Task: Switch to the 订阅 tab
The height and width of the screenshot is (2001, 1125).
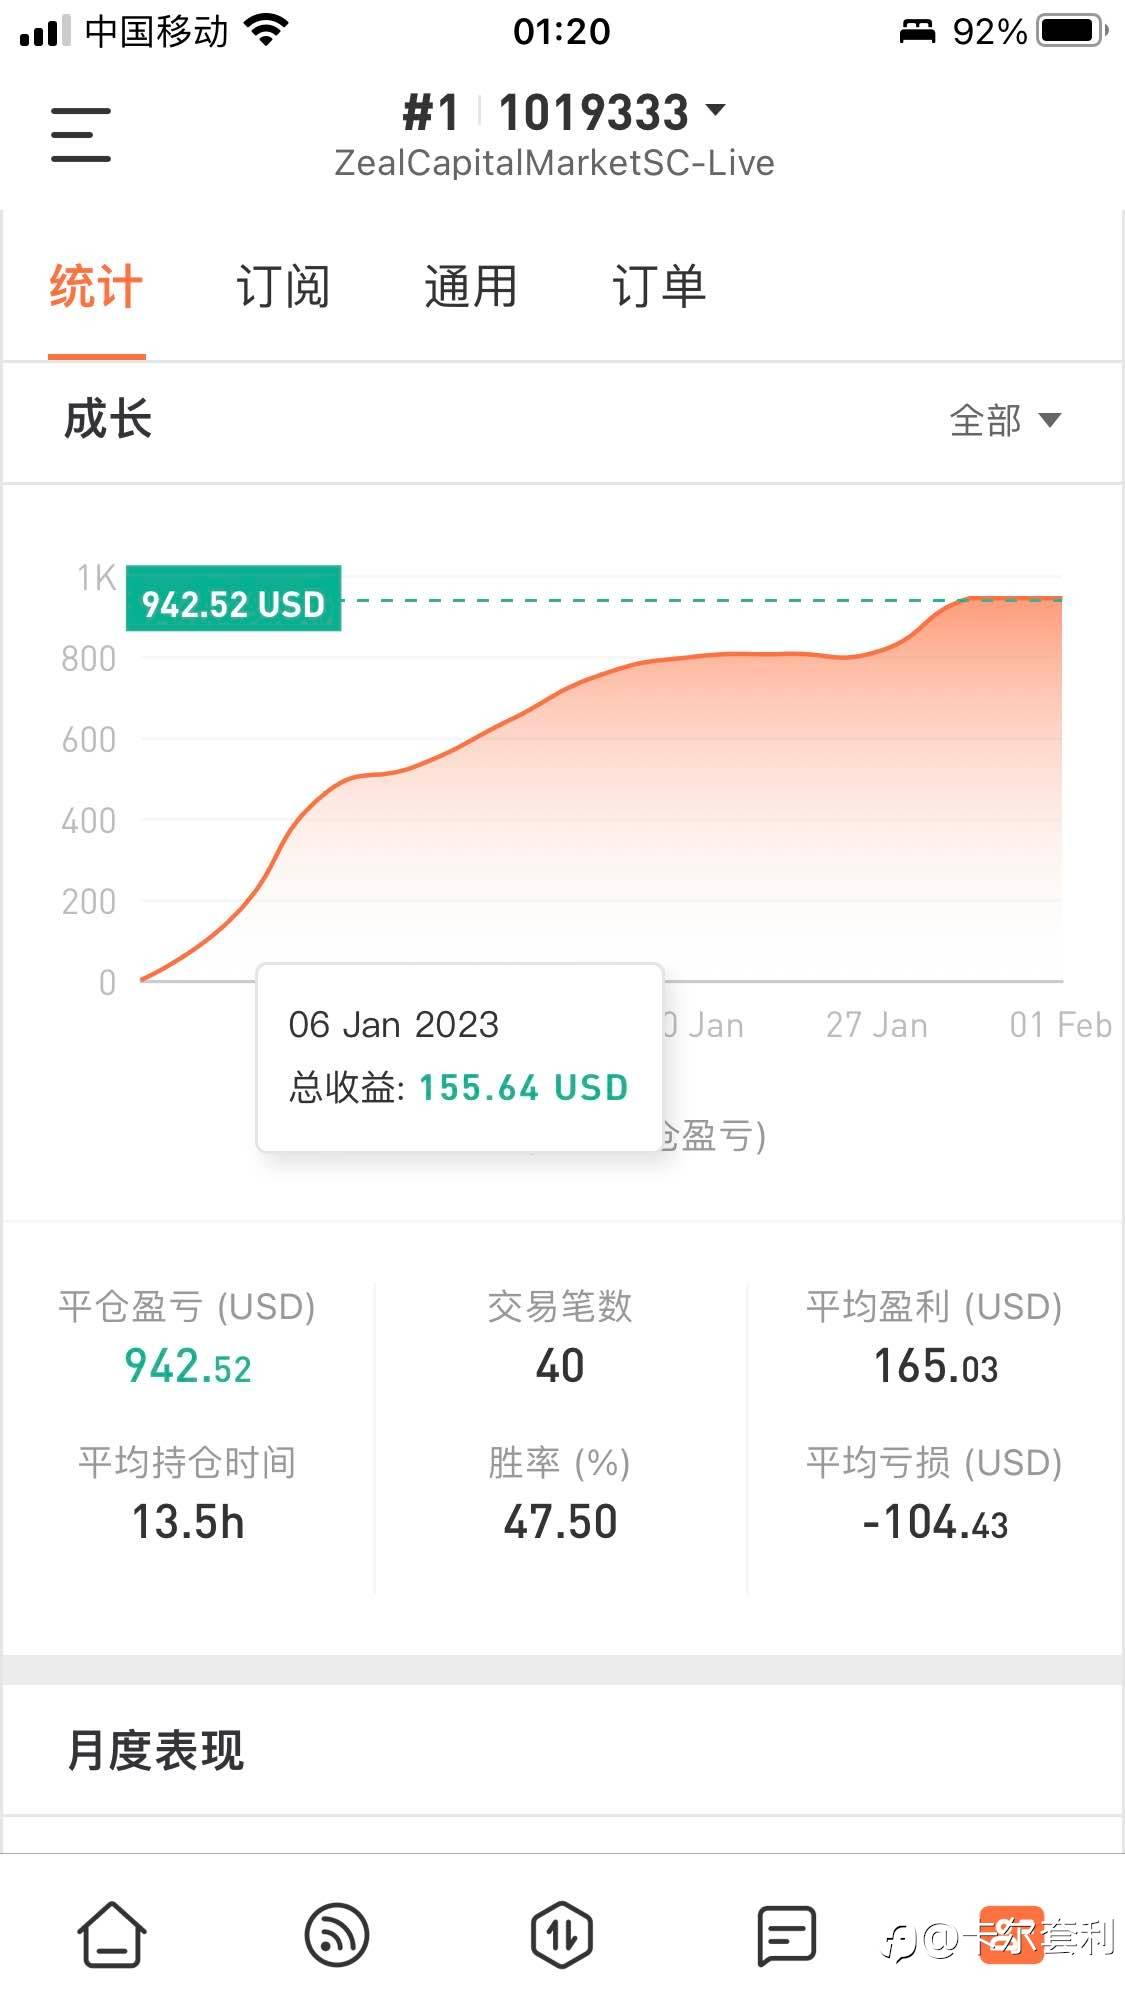Action: coord(283,287)
